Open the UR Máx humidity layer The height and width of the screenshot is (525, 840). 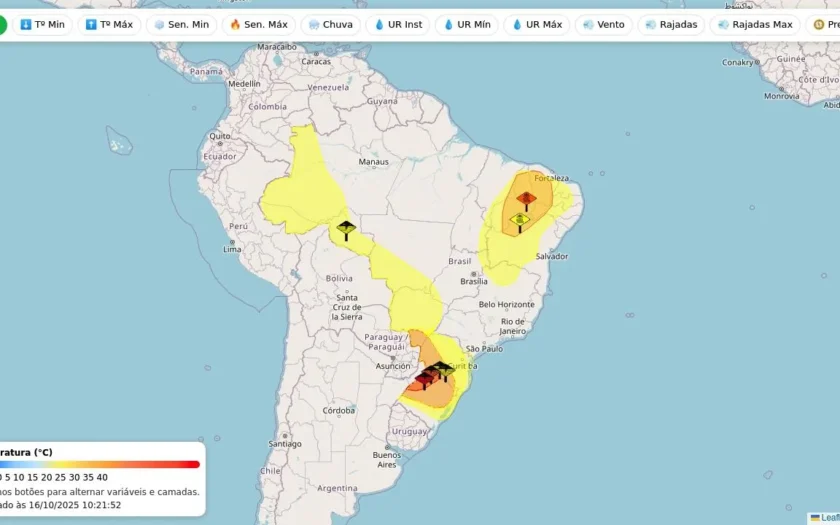(537, 25)
